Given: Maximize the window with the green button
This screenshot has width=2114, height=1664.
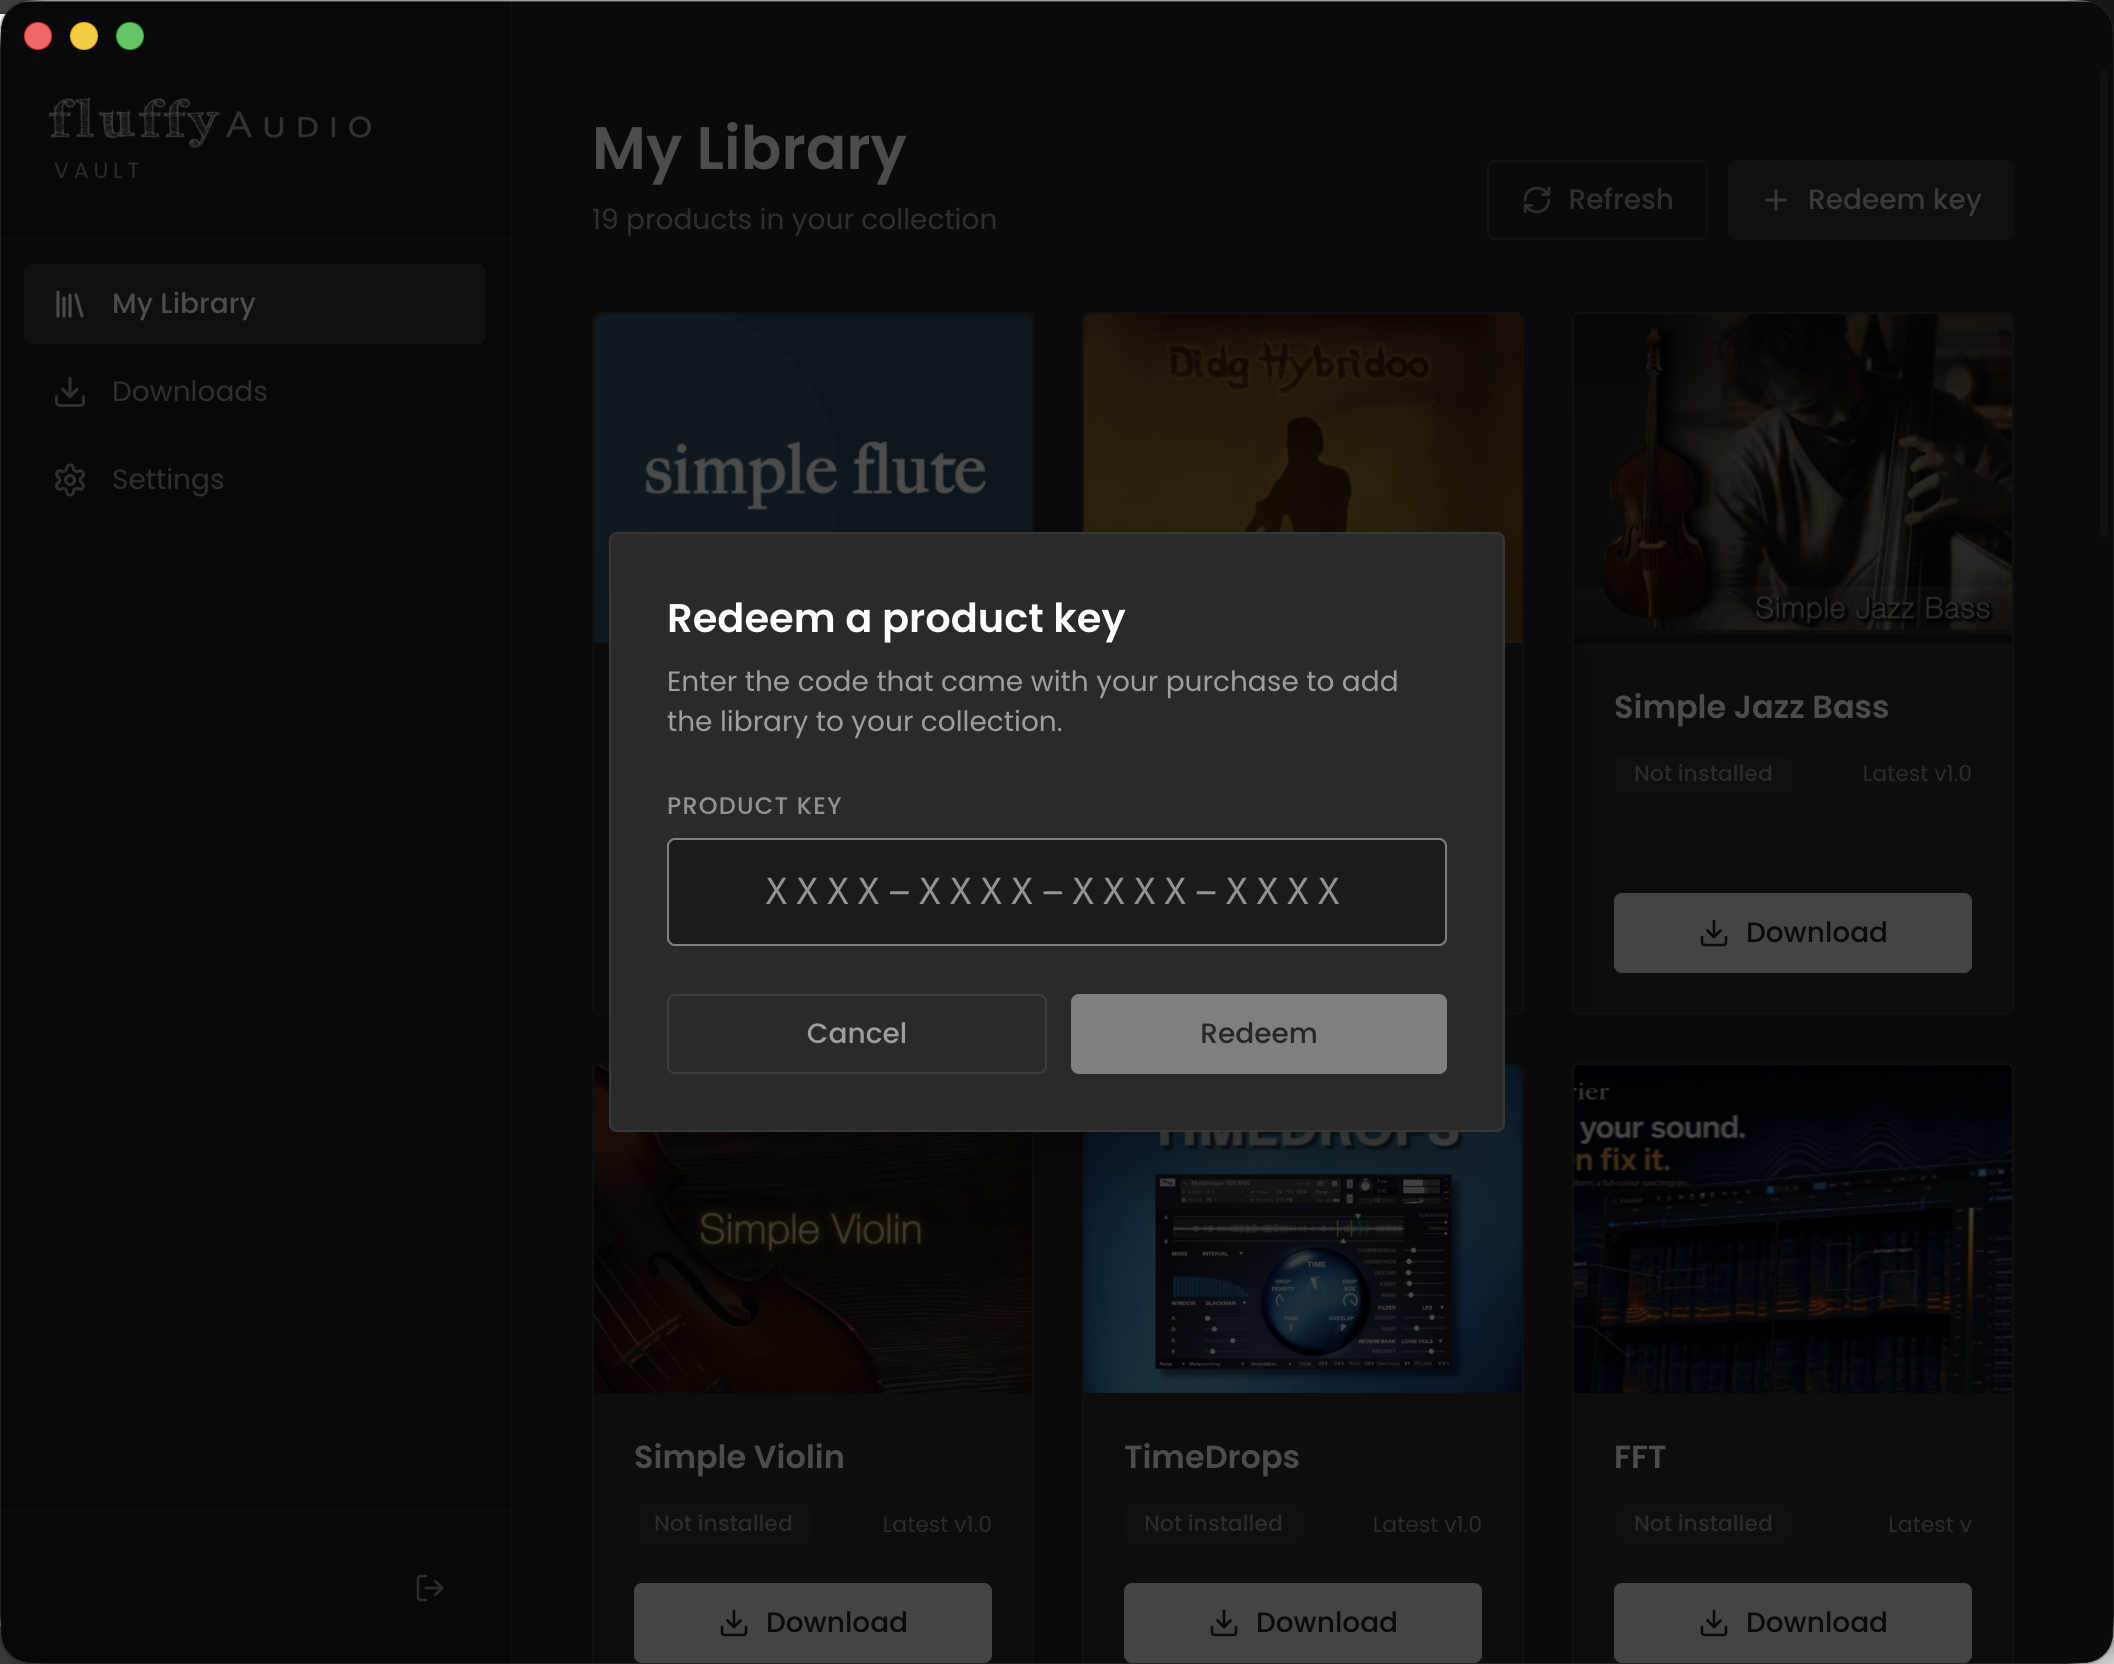Looking at the screenshot, I should pyautogui.click(x=130, y=36).
